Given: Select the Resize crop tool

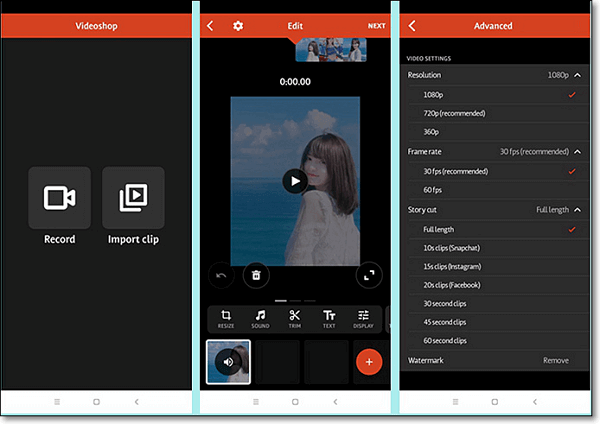Looking at the screenshot, I should [226, 318].
